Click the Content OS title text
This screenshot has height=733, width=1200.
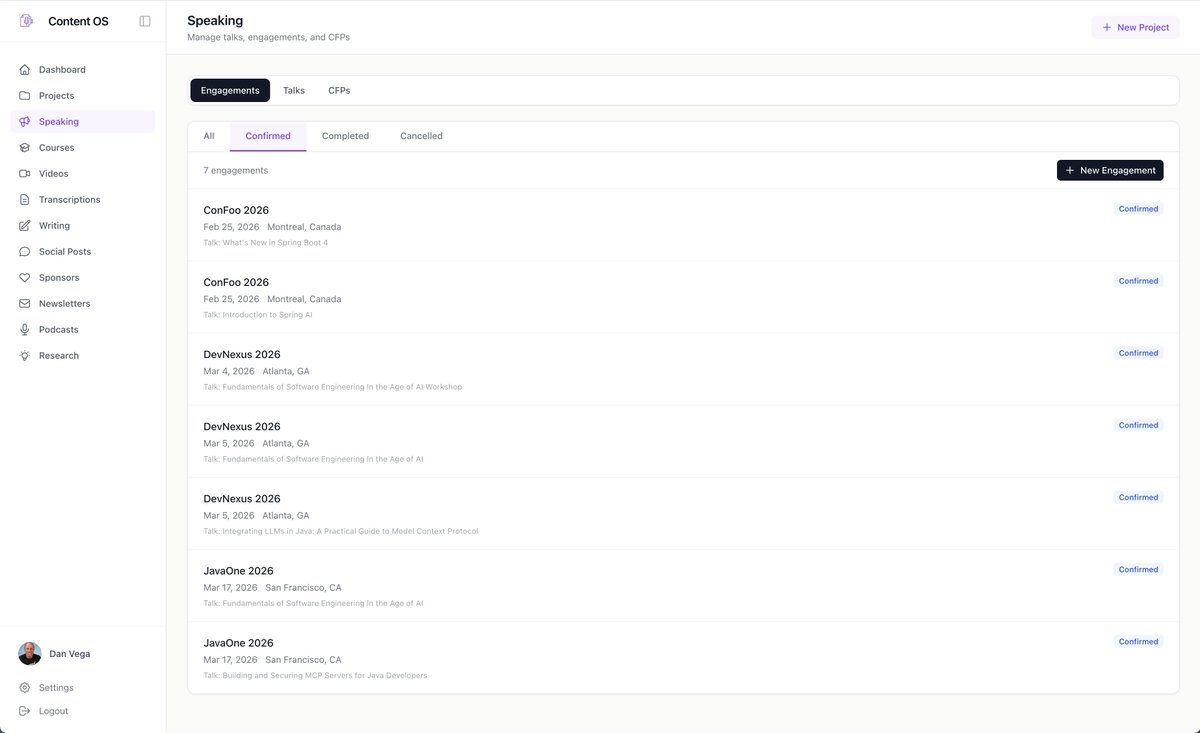pyautogui.click(x=78, y=21)
